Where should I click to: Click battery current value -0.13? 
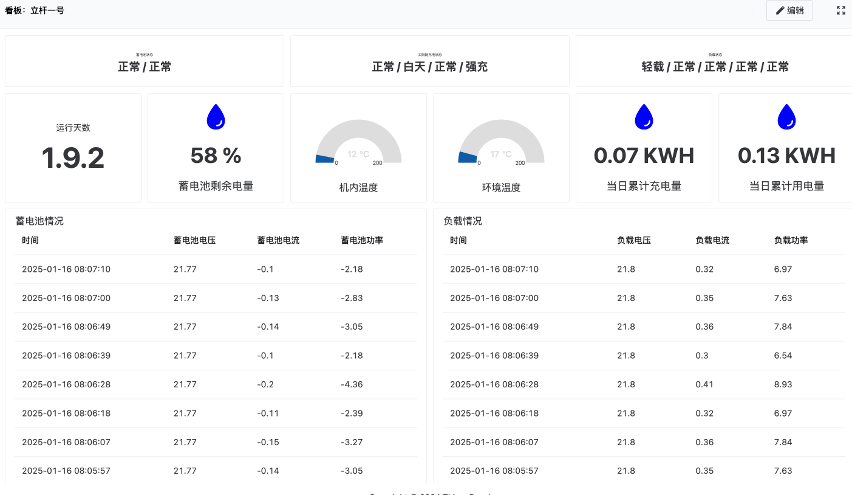[x=268, y=298]
